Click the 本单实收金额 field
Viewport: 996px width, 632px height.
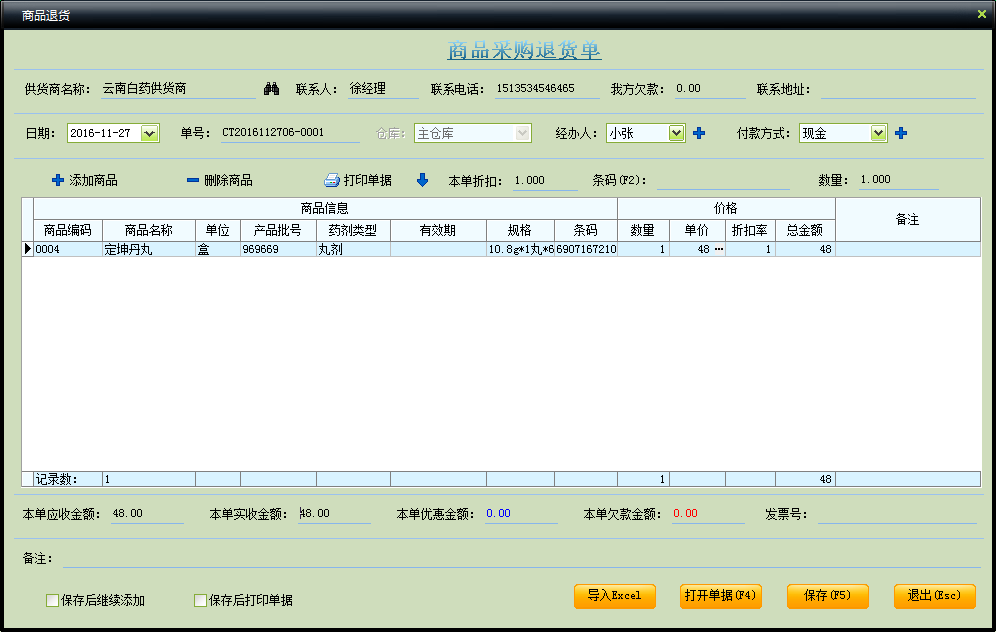334,514
